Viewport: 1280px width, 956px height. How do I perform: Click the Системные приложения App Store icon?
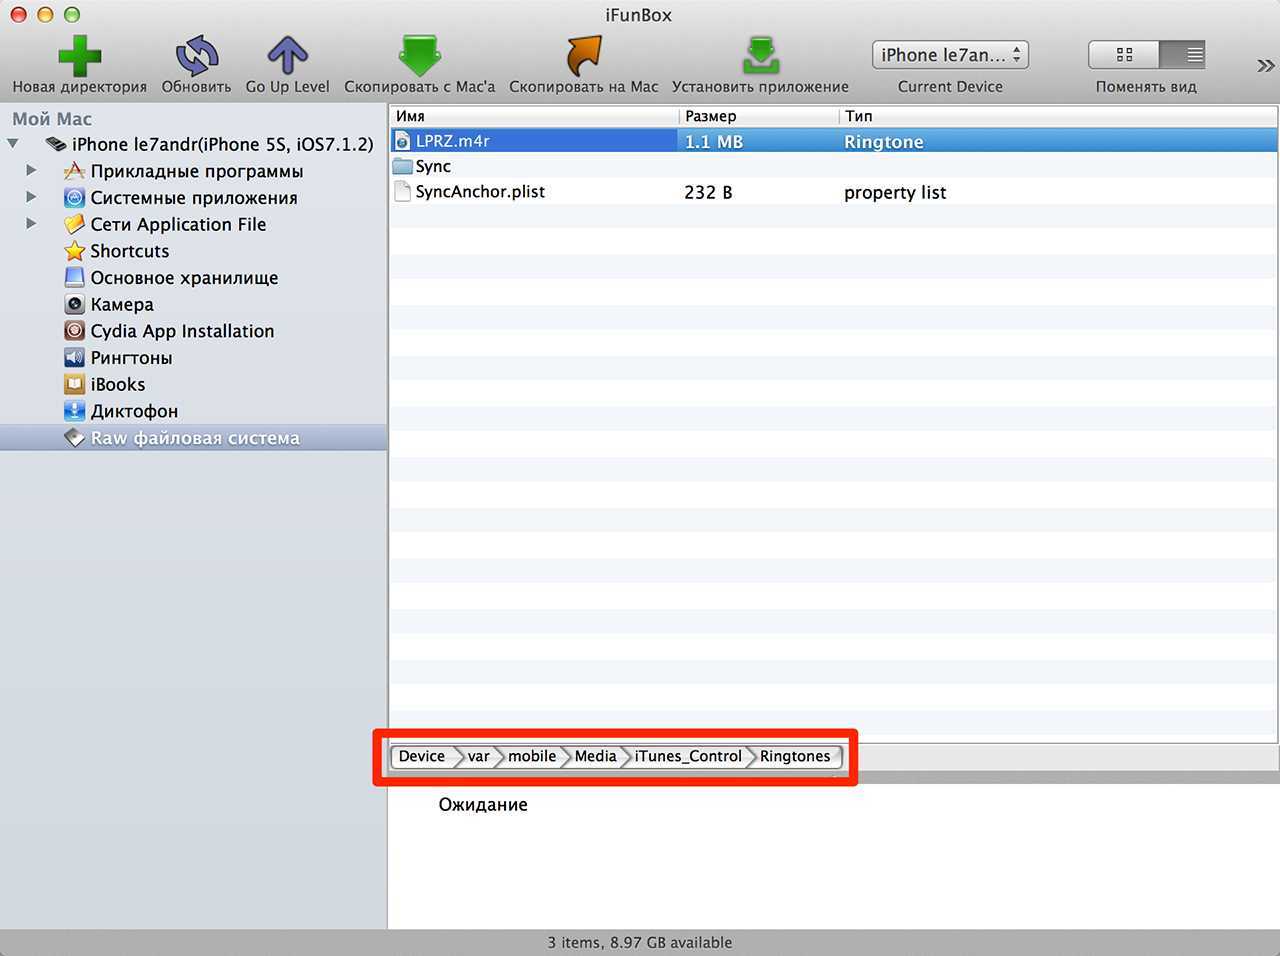(x=74, y=197)
